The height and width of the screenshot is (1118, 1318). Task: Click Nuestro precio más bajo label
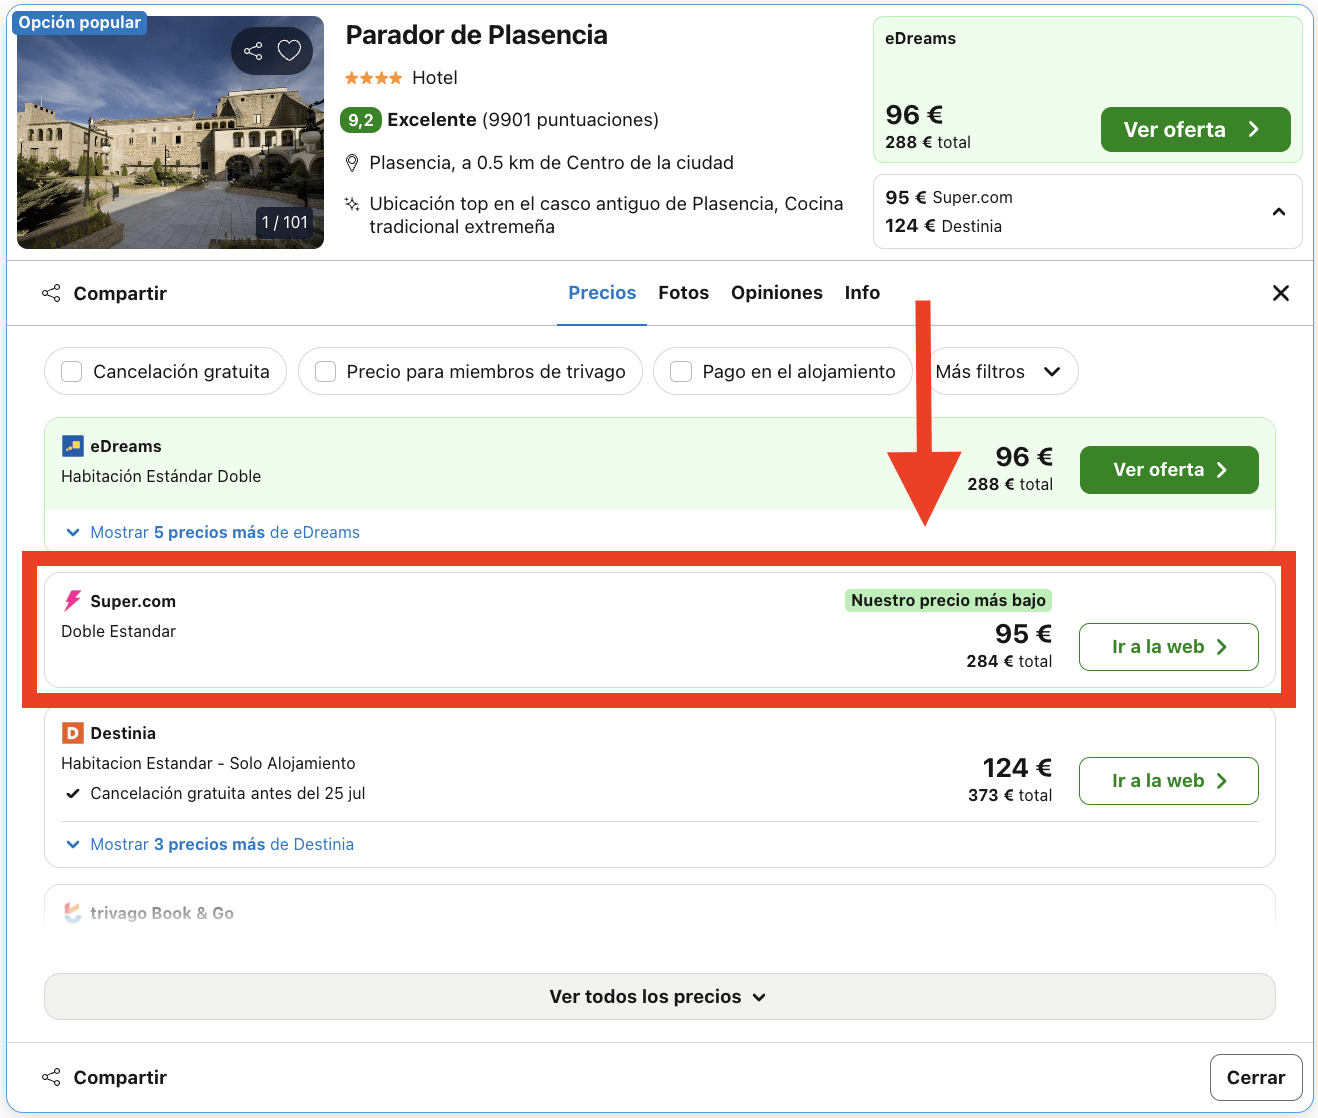tap(948, 600)
